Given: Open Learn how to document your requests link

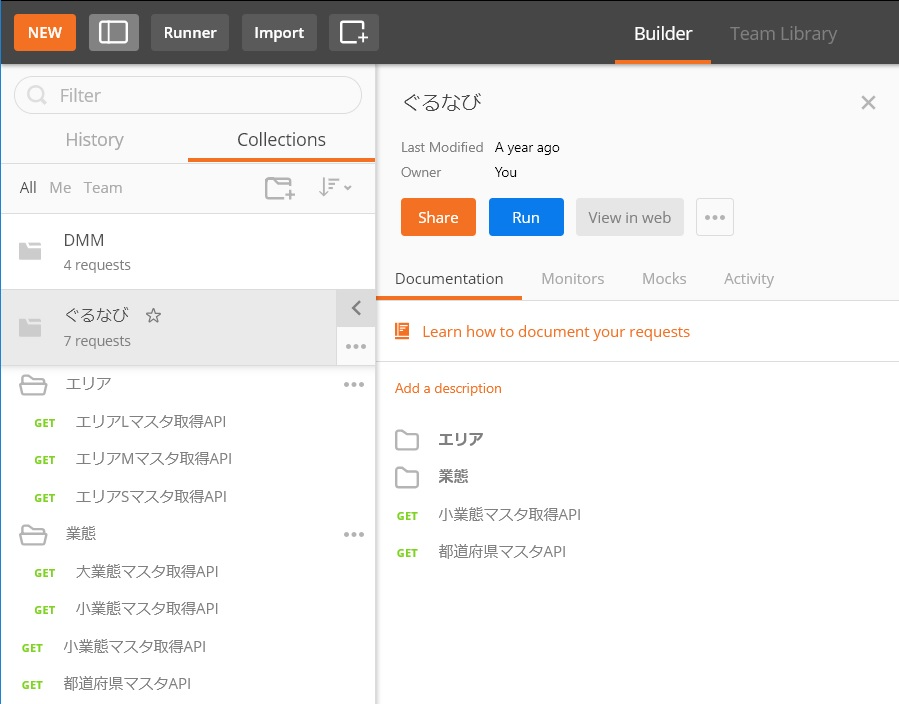Looking at the screenshot, I should coord(556,332).
